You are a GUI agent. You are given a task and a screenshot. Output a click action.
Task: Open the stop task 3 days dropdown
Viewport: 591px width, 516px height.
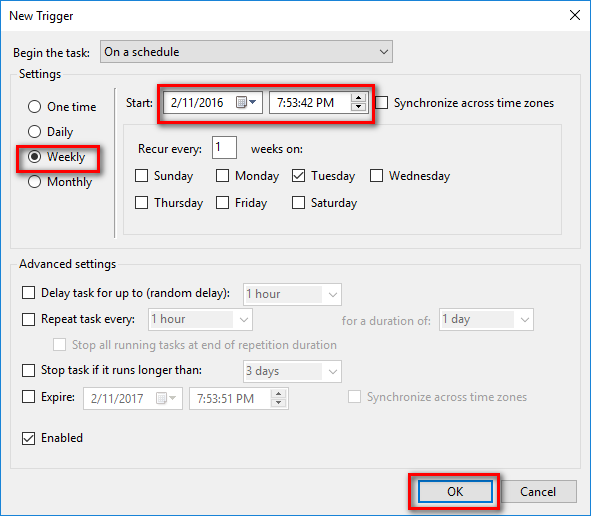(292, 371)
